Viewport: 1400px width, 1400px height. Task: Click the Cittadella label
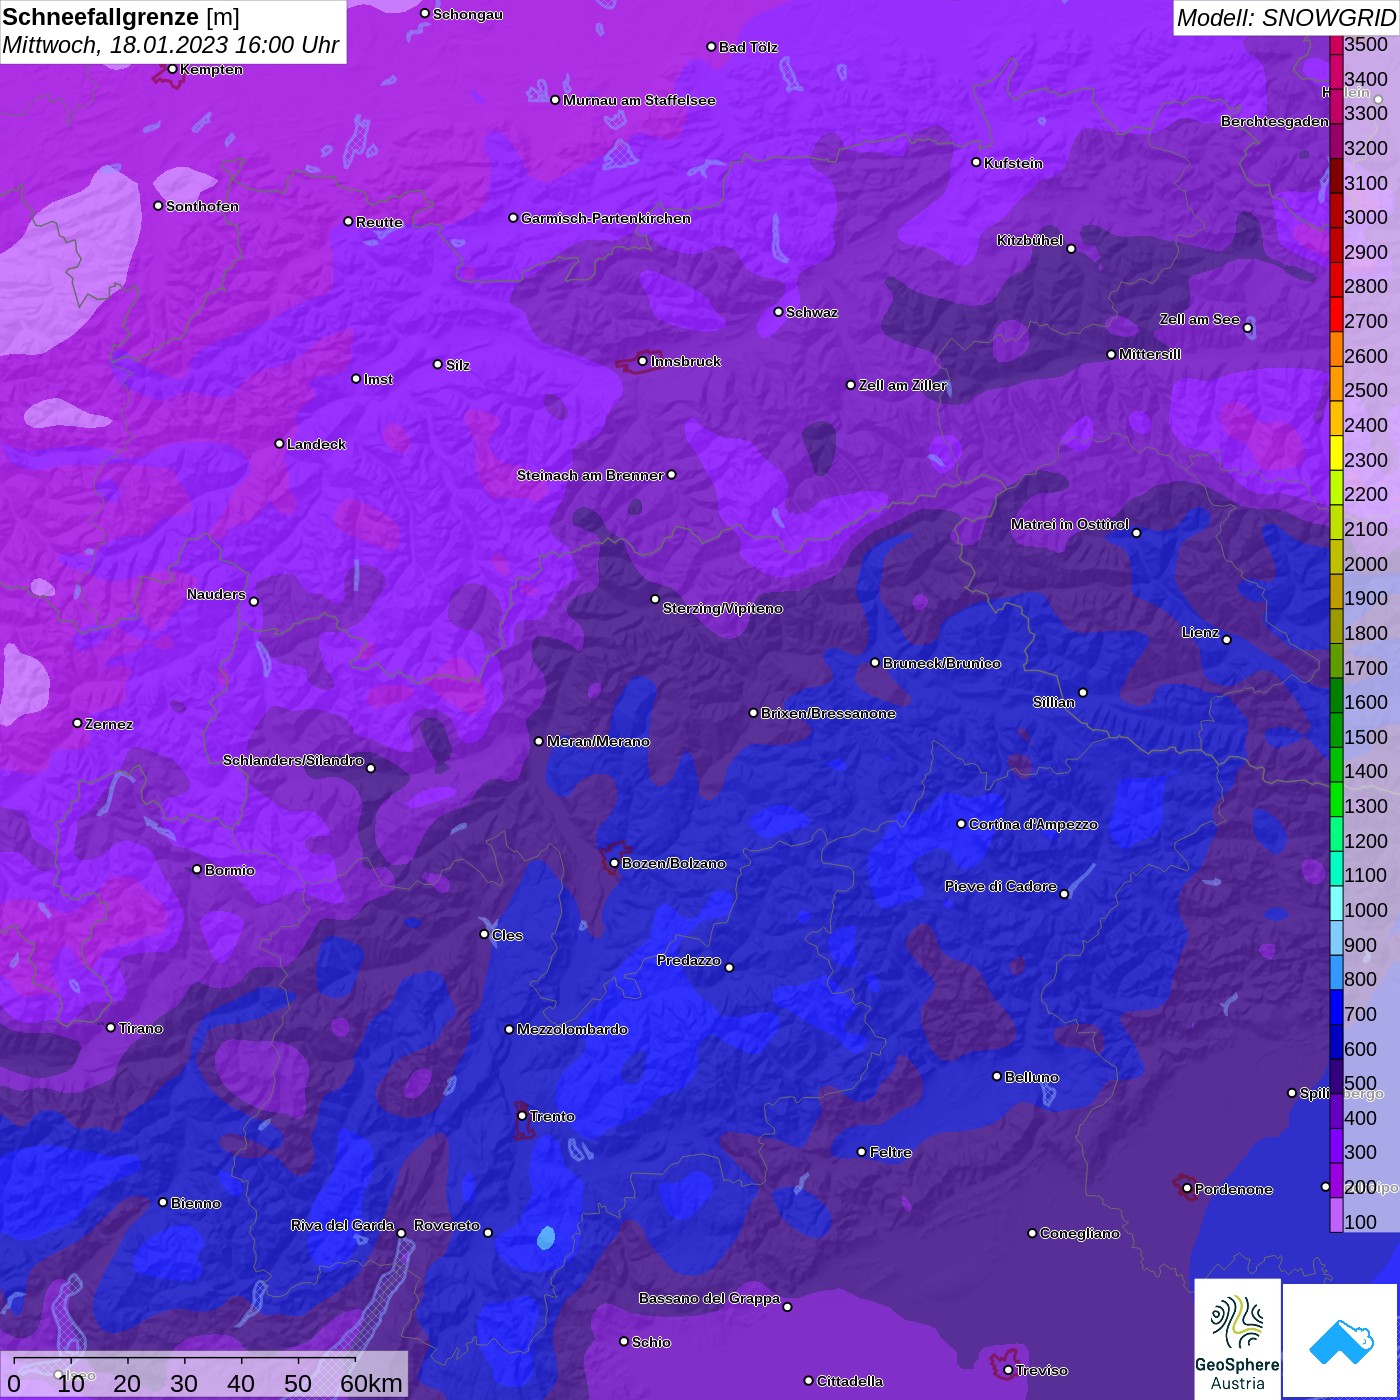pyautogui.click(x=850, y=1381)
